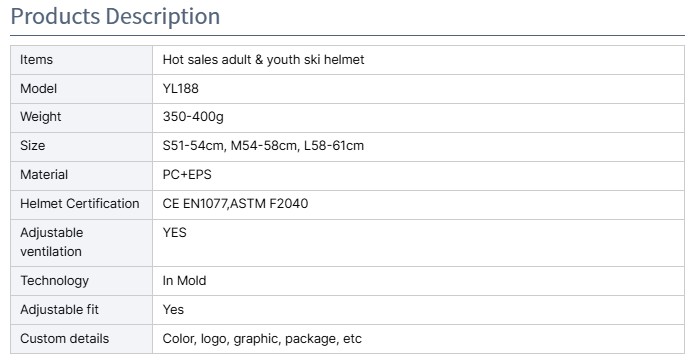Screen dimensions: 698x361
Task: Select the Adjustable fit label
Action: tap(59, 310)
